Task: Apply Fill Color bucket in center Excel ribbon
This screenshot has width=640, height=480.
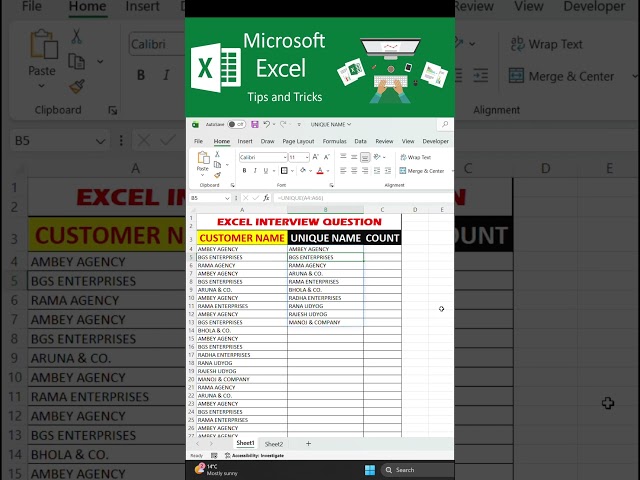Action: 303,171
